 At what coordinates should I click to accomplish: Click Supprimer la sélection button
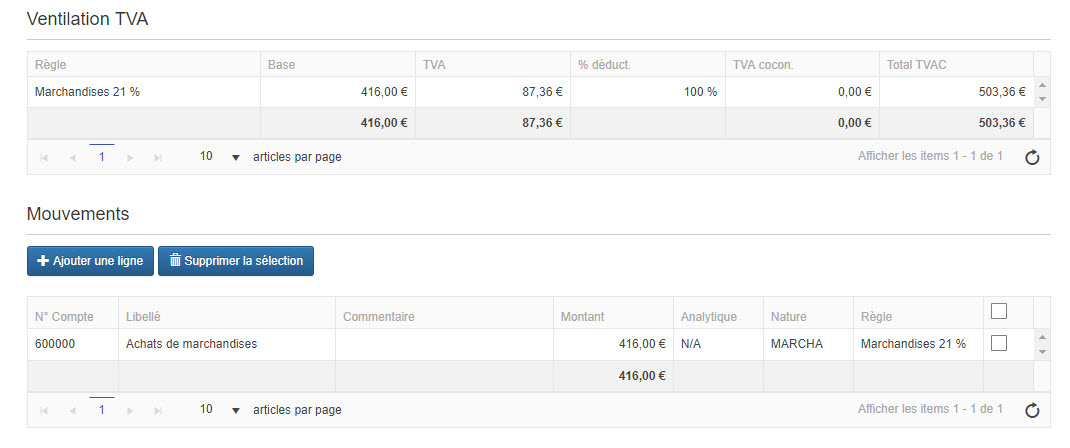tap(236, 261)
